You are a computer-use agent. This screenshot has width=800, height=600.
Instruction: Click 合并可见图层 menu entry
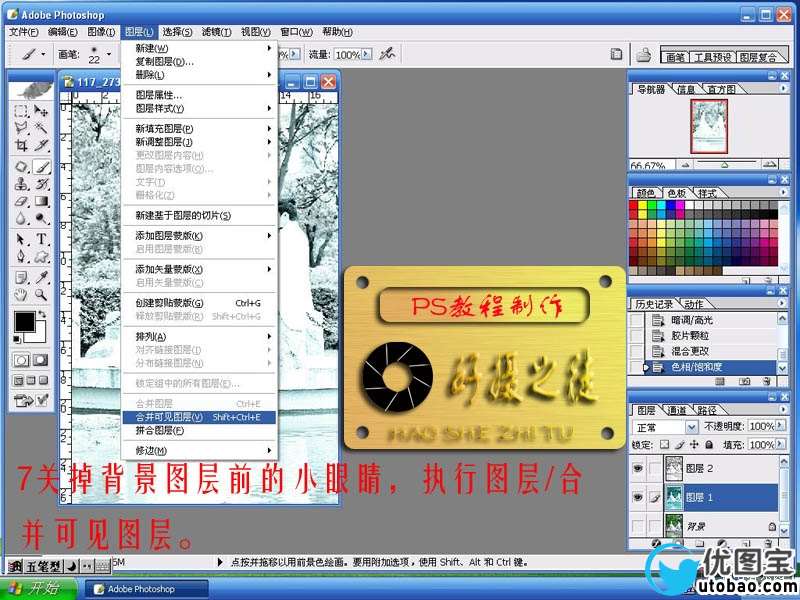click(199, 417)
